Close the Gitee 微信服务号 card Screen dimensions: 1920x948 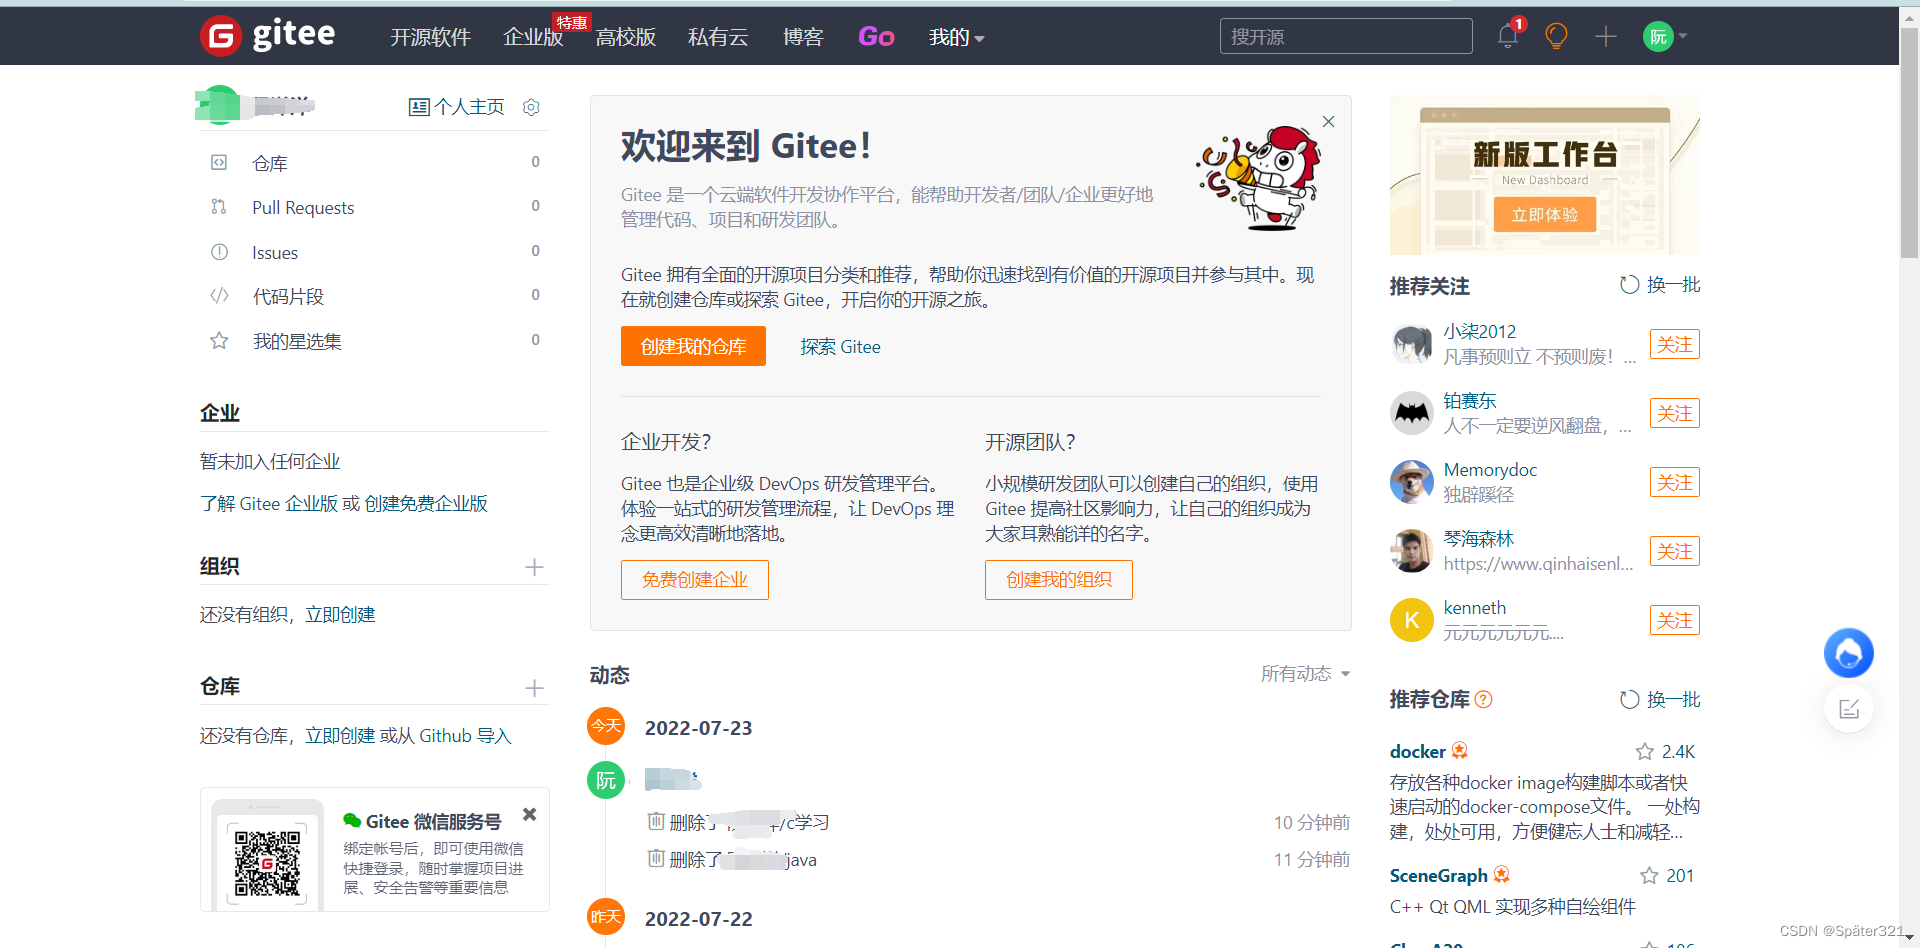pos(530,814)
